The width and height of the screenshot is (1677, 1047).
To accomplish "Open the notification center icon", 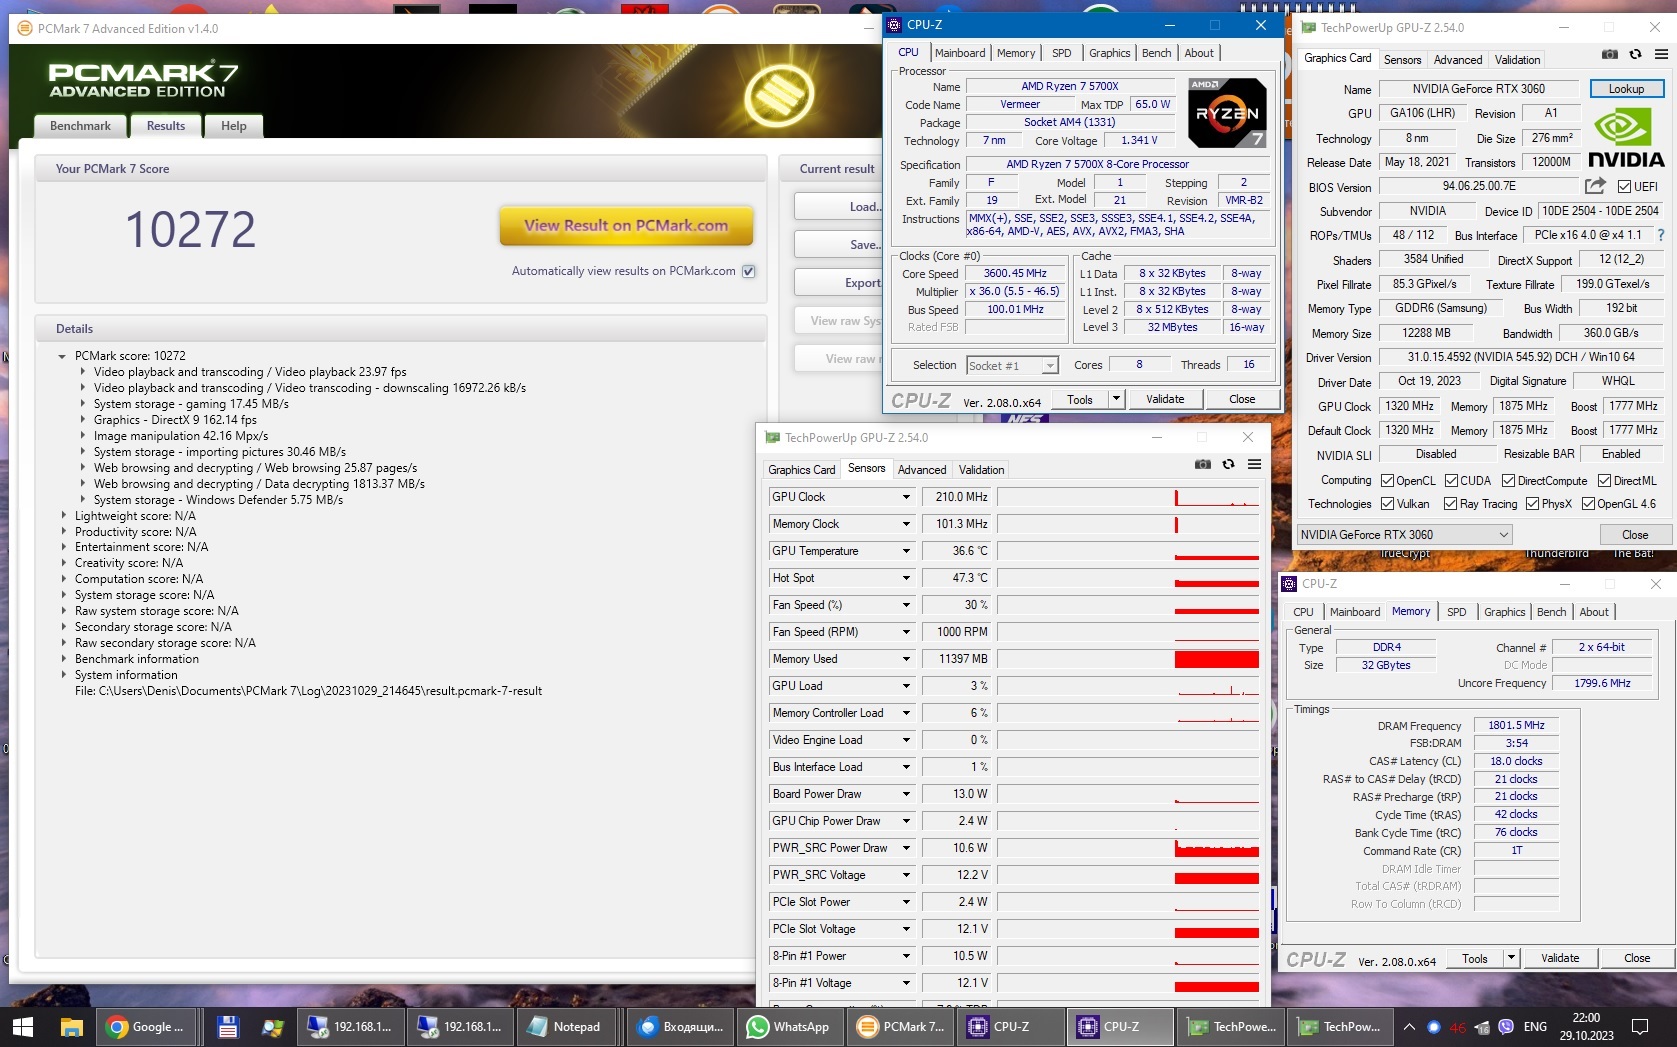I will tap(1640, 1026).
